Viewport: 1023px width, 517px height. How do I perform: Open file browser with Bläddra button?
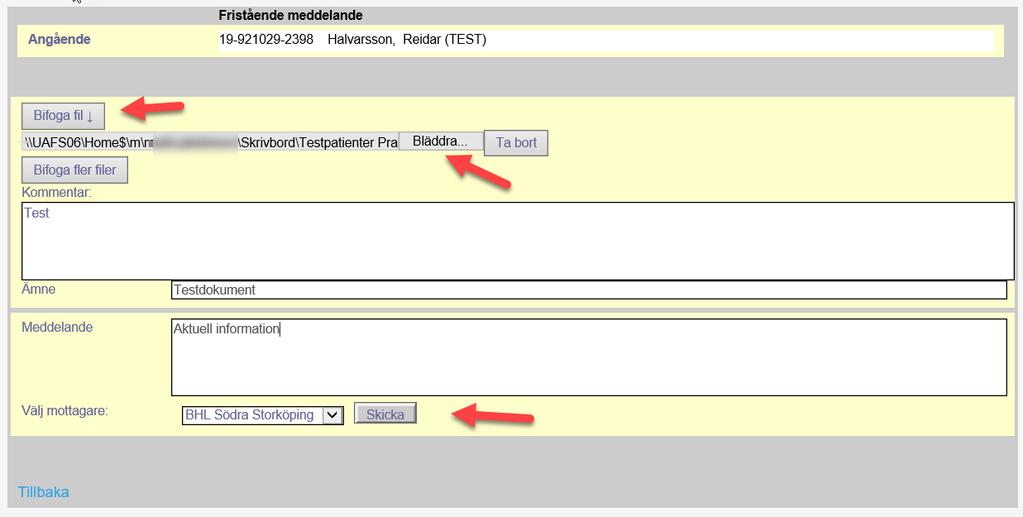coord(440,141)
